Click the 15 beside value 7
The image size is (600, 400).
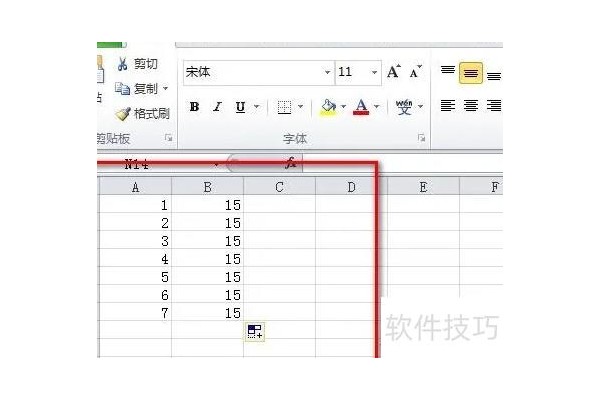pyautogui.click(x=207, y=313)
